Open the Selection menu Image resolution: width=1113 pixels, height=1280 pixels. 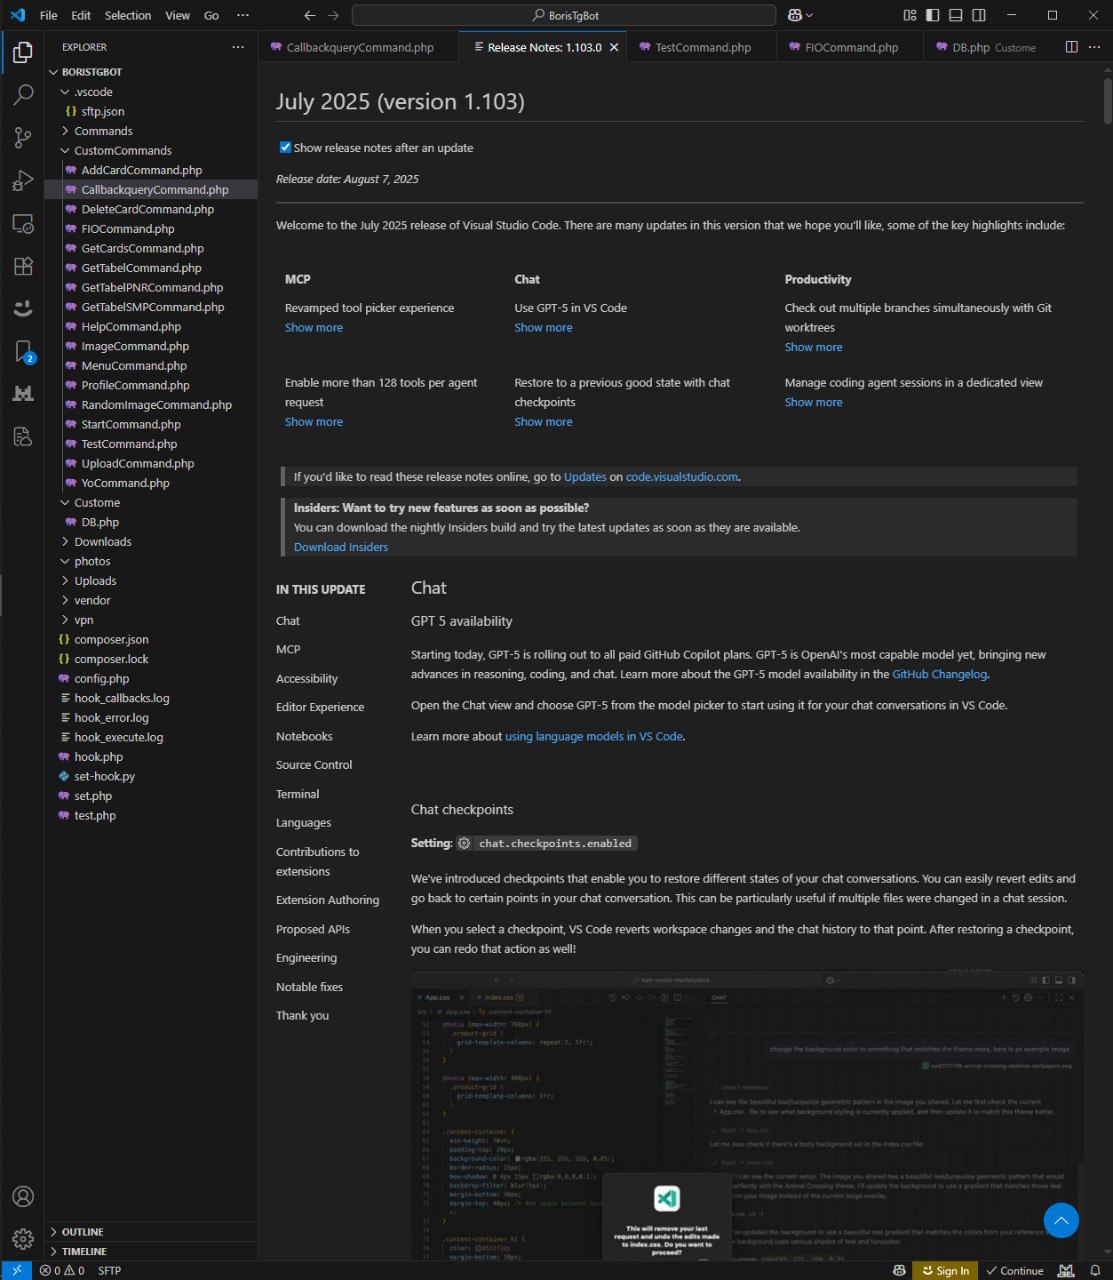(x=128, y=15)
